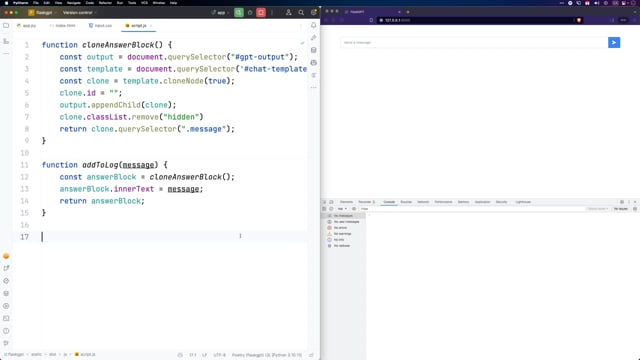Image resolution: width=640 pixels, height=360 pixels.
Task: Open the Project tool window icon
Action: pos(6,25)
